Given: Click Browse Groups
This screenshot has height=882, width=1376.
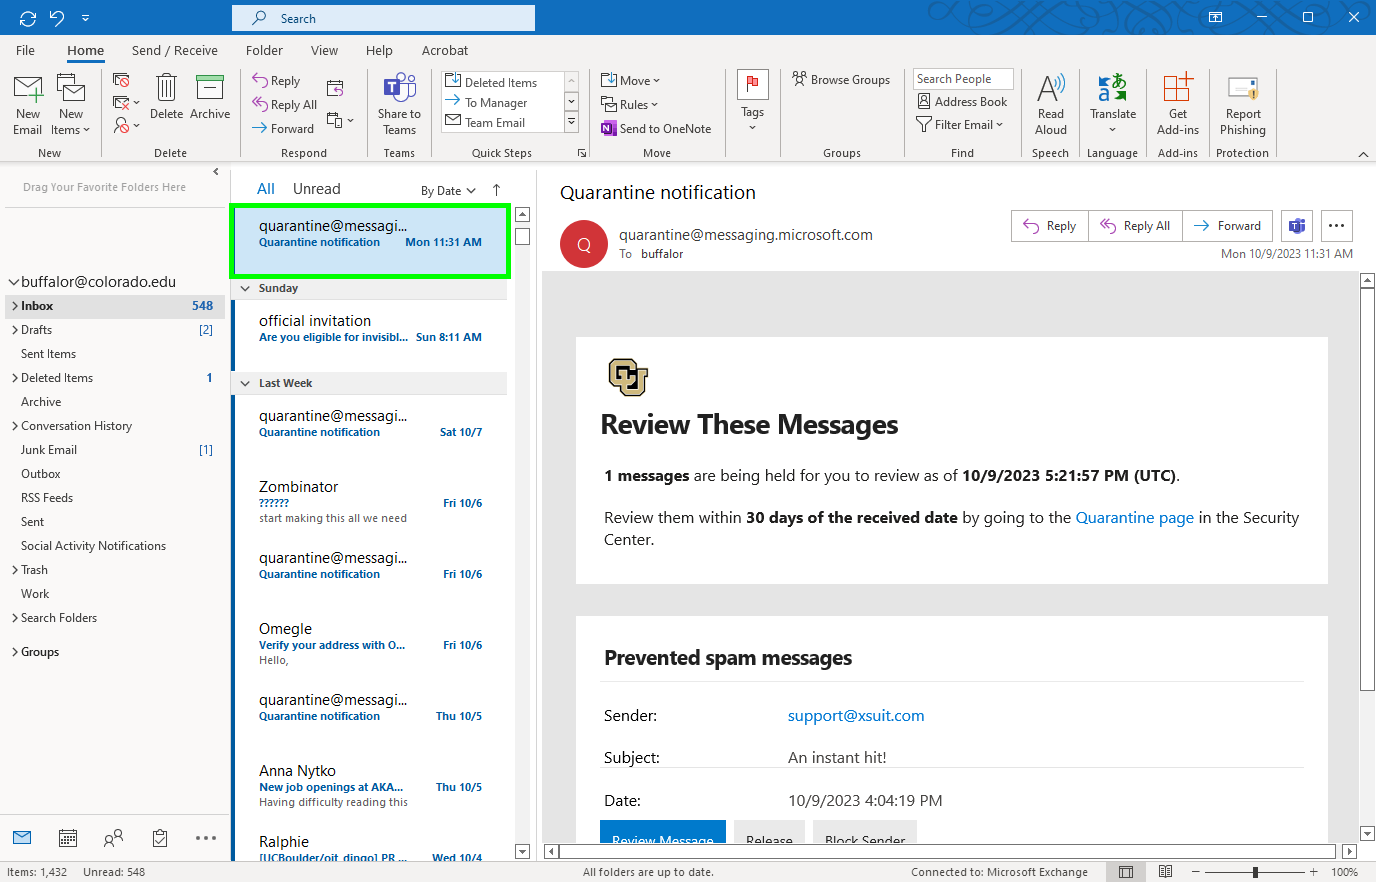Looking at the screenshot, I should 841,80.
